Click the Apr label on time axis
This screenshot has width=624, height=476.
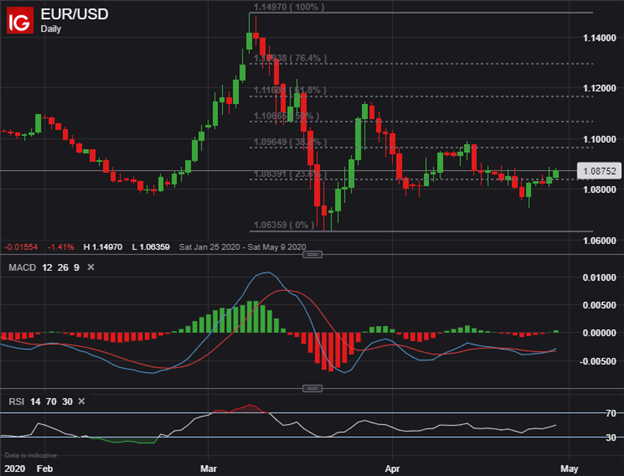pyautogui.click(x=392, y=468)
